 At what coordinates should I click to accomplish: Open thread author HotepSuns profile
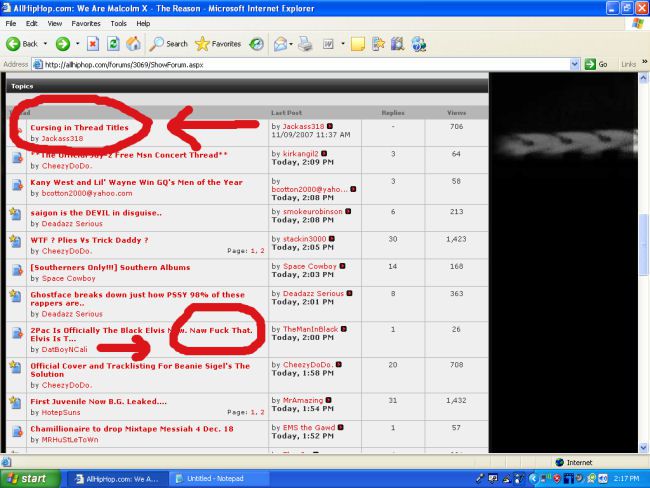pyautogui.click(x=61, y=413)
